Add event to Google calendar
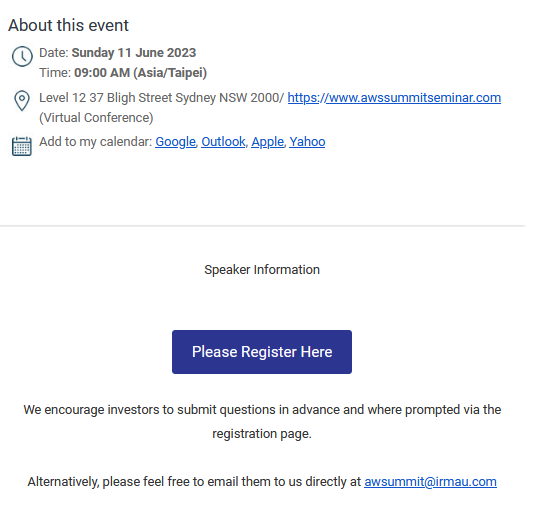The height and width of the screenshot is (505, 534). 175,142
